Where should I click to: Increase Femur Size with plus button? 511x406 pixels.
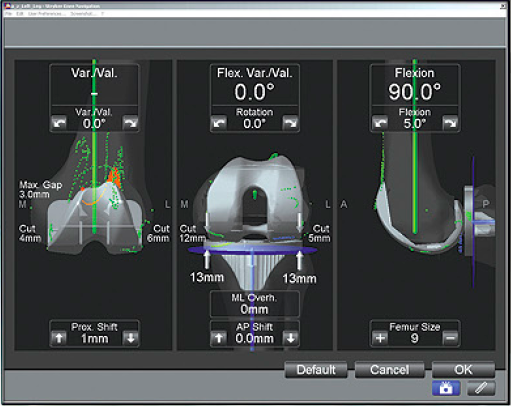380,338
